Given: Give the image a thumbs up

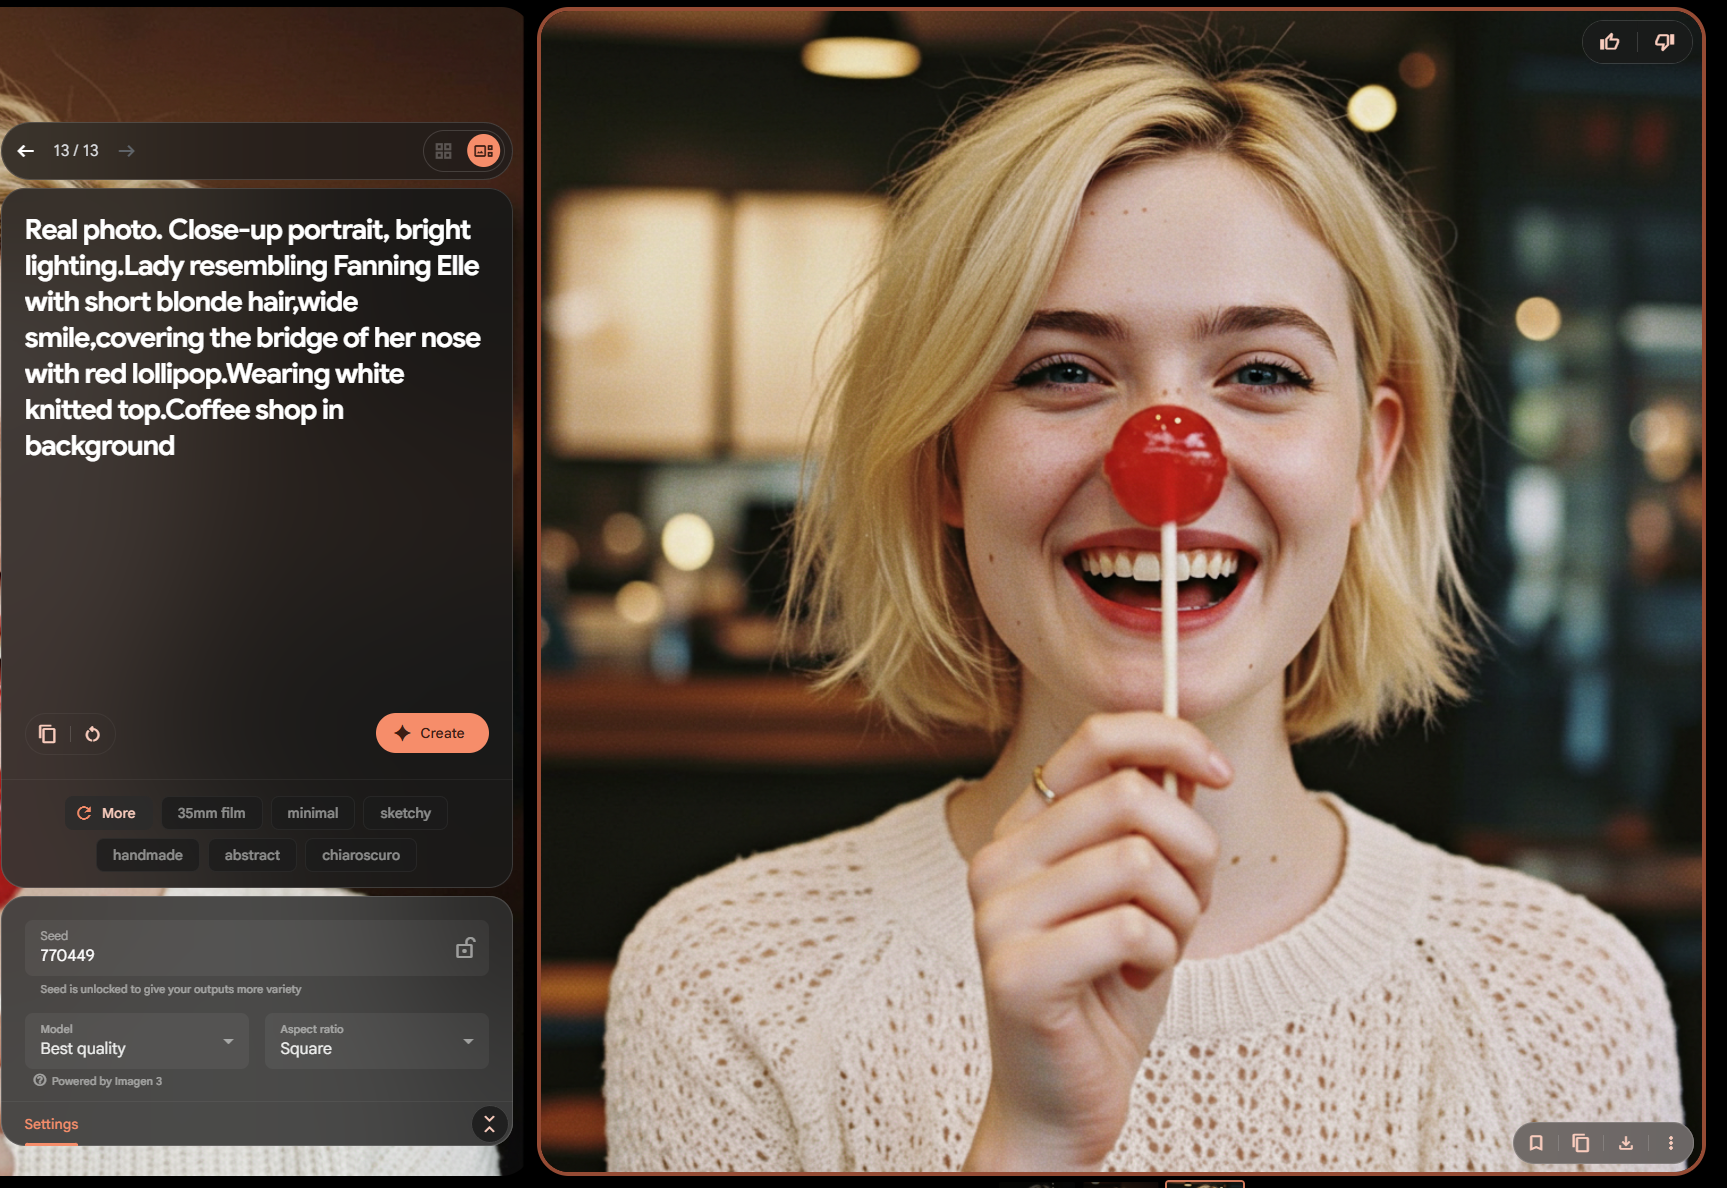Looking at the screenshot, I should tap(1610, 42).
